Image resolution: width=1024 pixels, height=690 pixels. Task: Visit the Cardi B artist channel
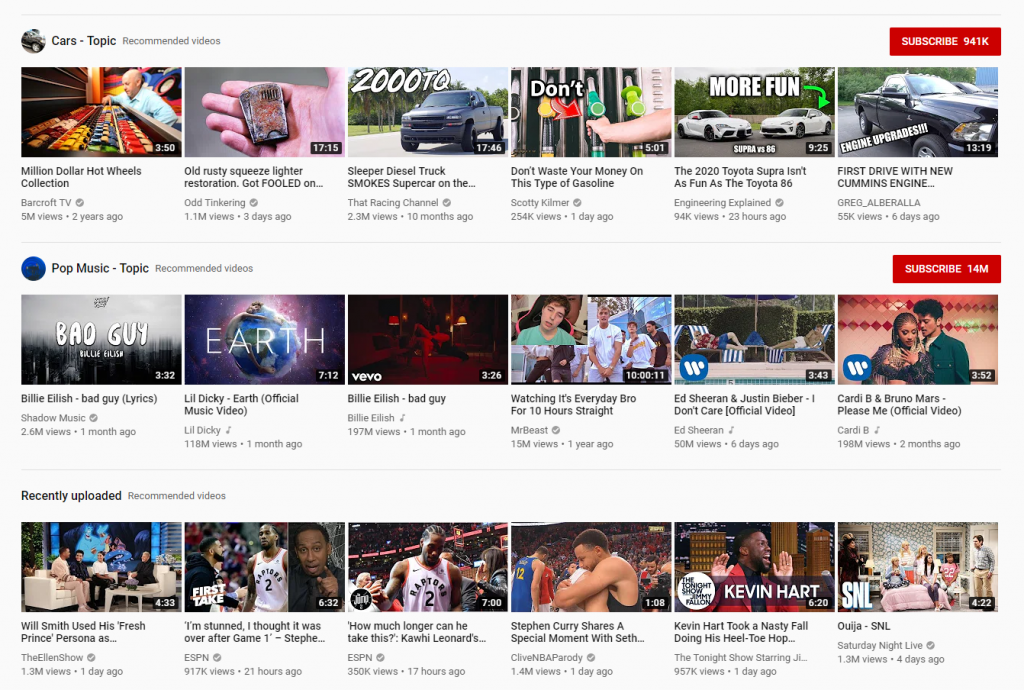coord(853,430)
